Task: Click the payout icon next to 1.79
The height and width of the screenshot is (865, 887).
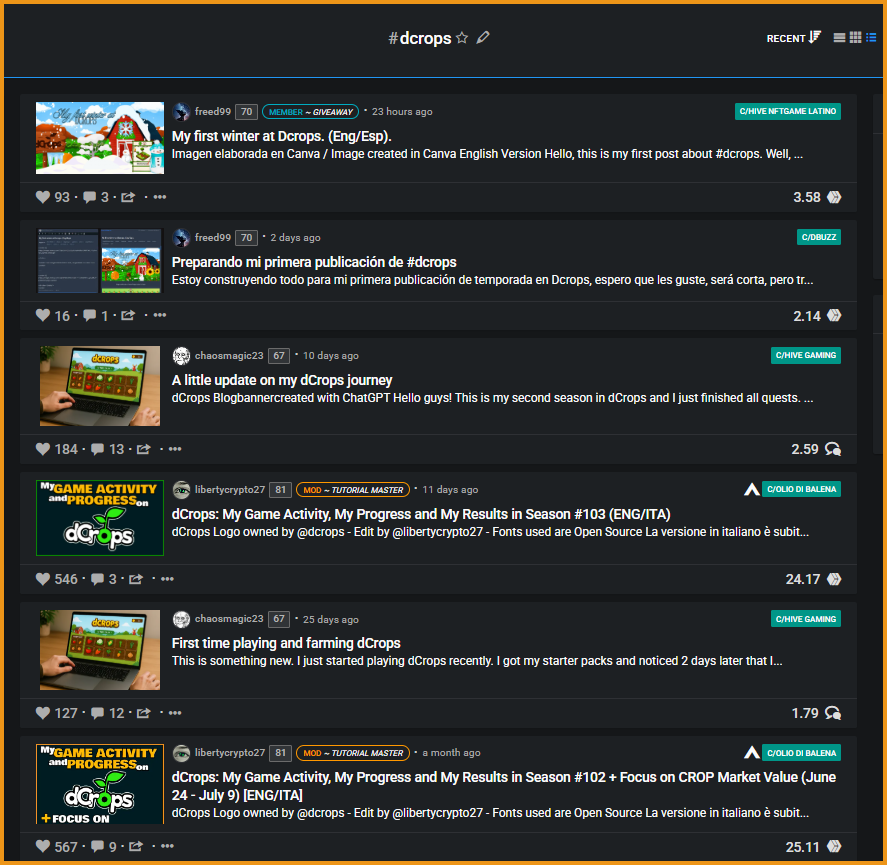Action: (833, 713)
